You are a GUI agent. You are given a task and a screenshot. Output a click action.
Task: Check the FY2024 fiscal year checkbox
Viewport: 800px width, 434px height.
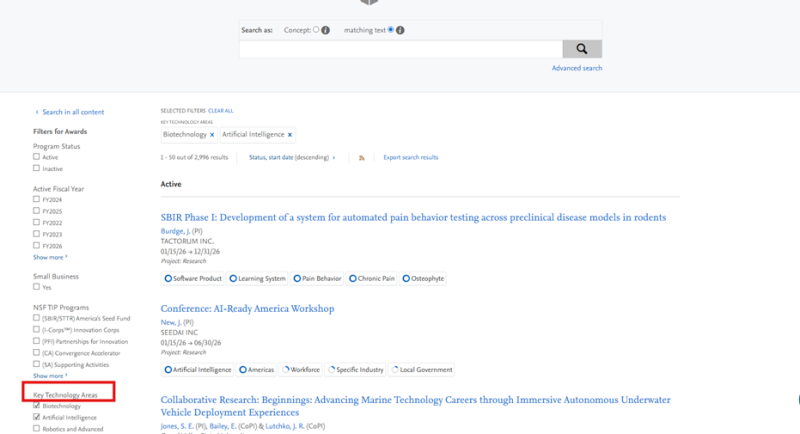37,199
